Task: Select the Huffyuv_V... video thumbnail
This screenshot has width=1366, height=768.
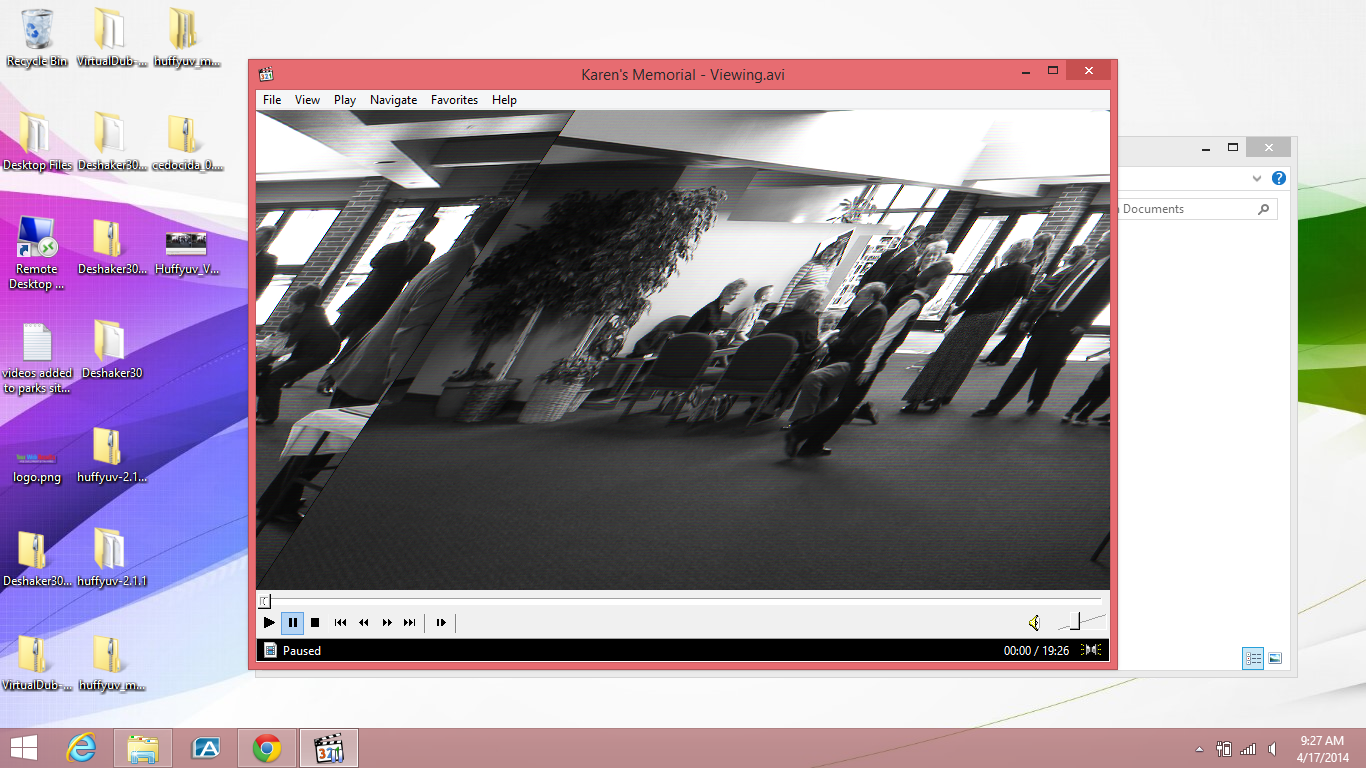Action: tap(186, 249)
